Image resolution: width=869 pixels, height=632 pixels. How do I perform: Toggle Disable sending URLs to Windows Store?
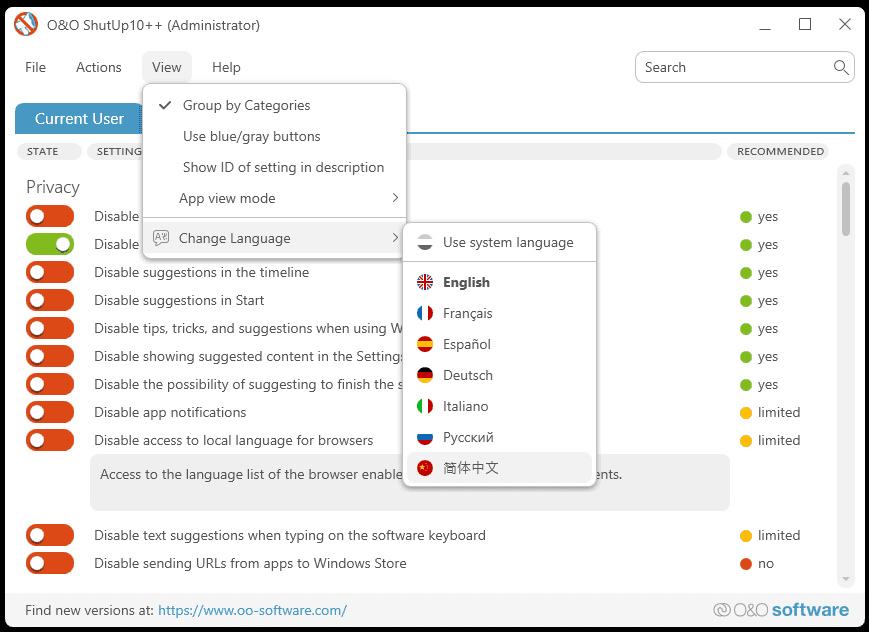[50, 563]
